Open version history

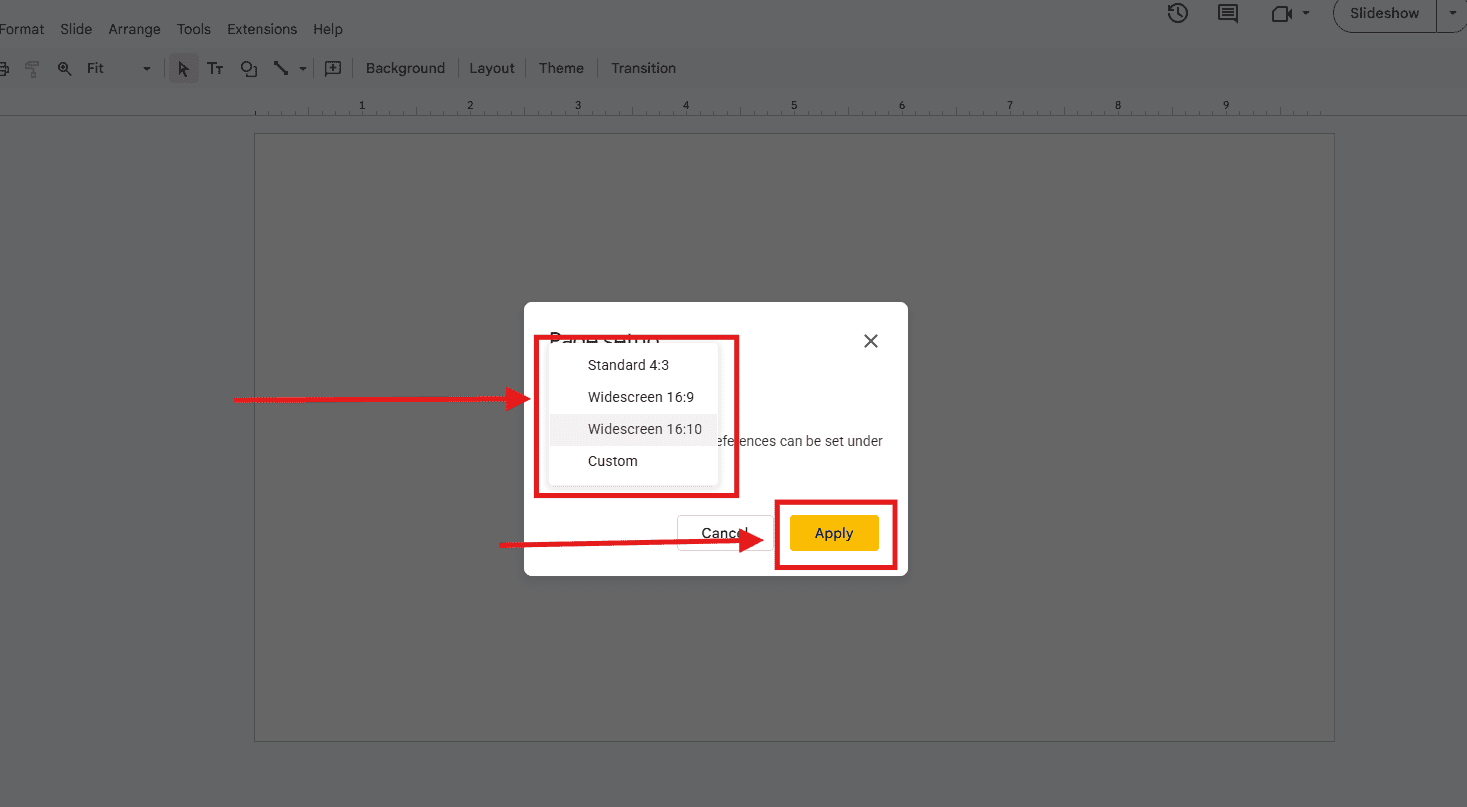tap(1177, 14)
